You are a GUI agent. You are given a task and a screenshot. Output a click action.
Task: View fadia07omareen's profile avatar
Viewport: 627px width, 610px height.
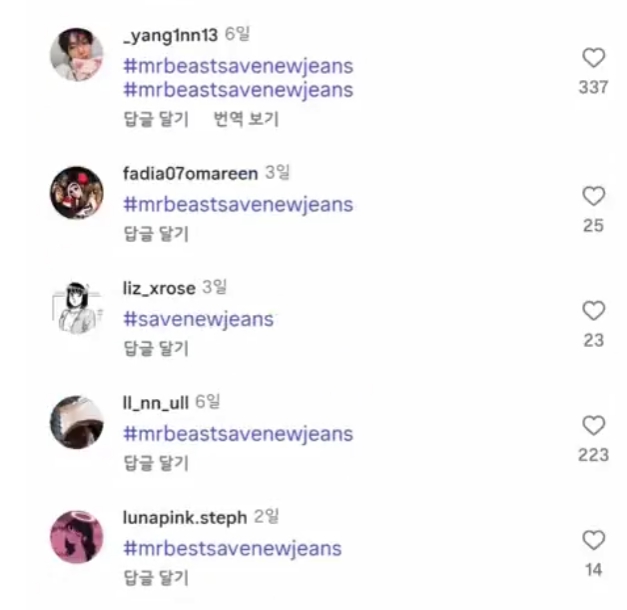pyautogui.click(x=77, y=193)
